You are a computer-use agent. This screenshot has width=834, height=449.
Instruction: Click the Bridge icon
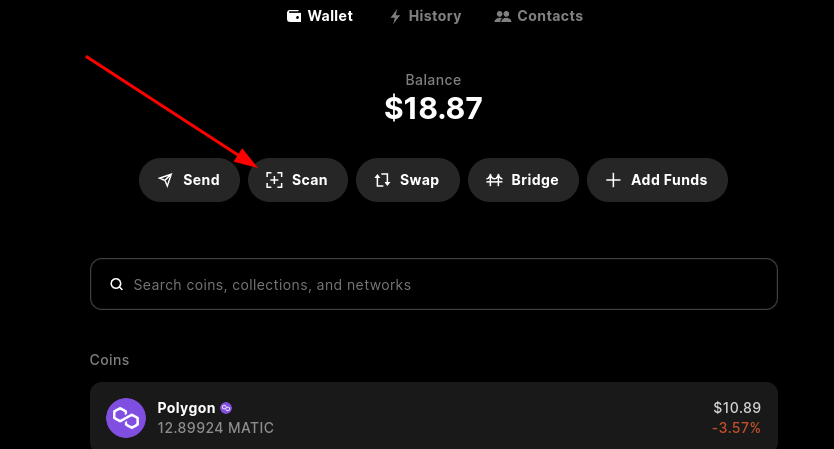click(494, 180)
